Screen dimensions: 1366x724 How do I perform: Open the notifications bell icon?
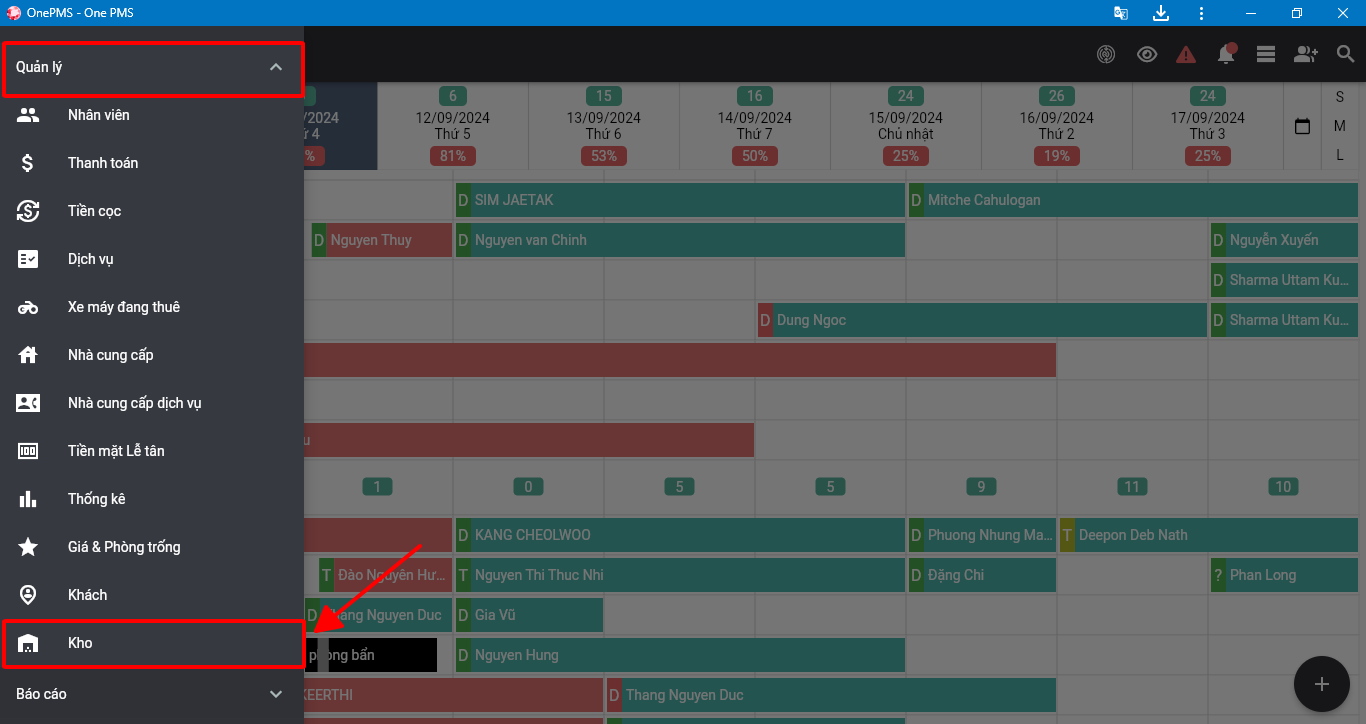[x=1226, y=54]
